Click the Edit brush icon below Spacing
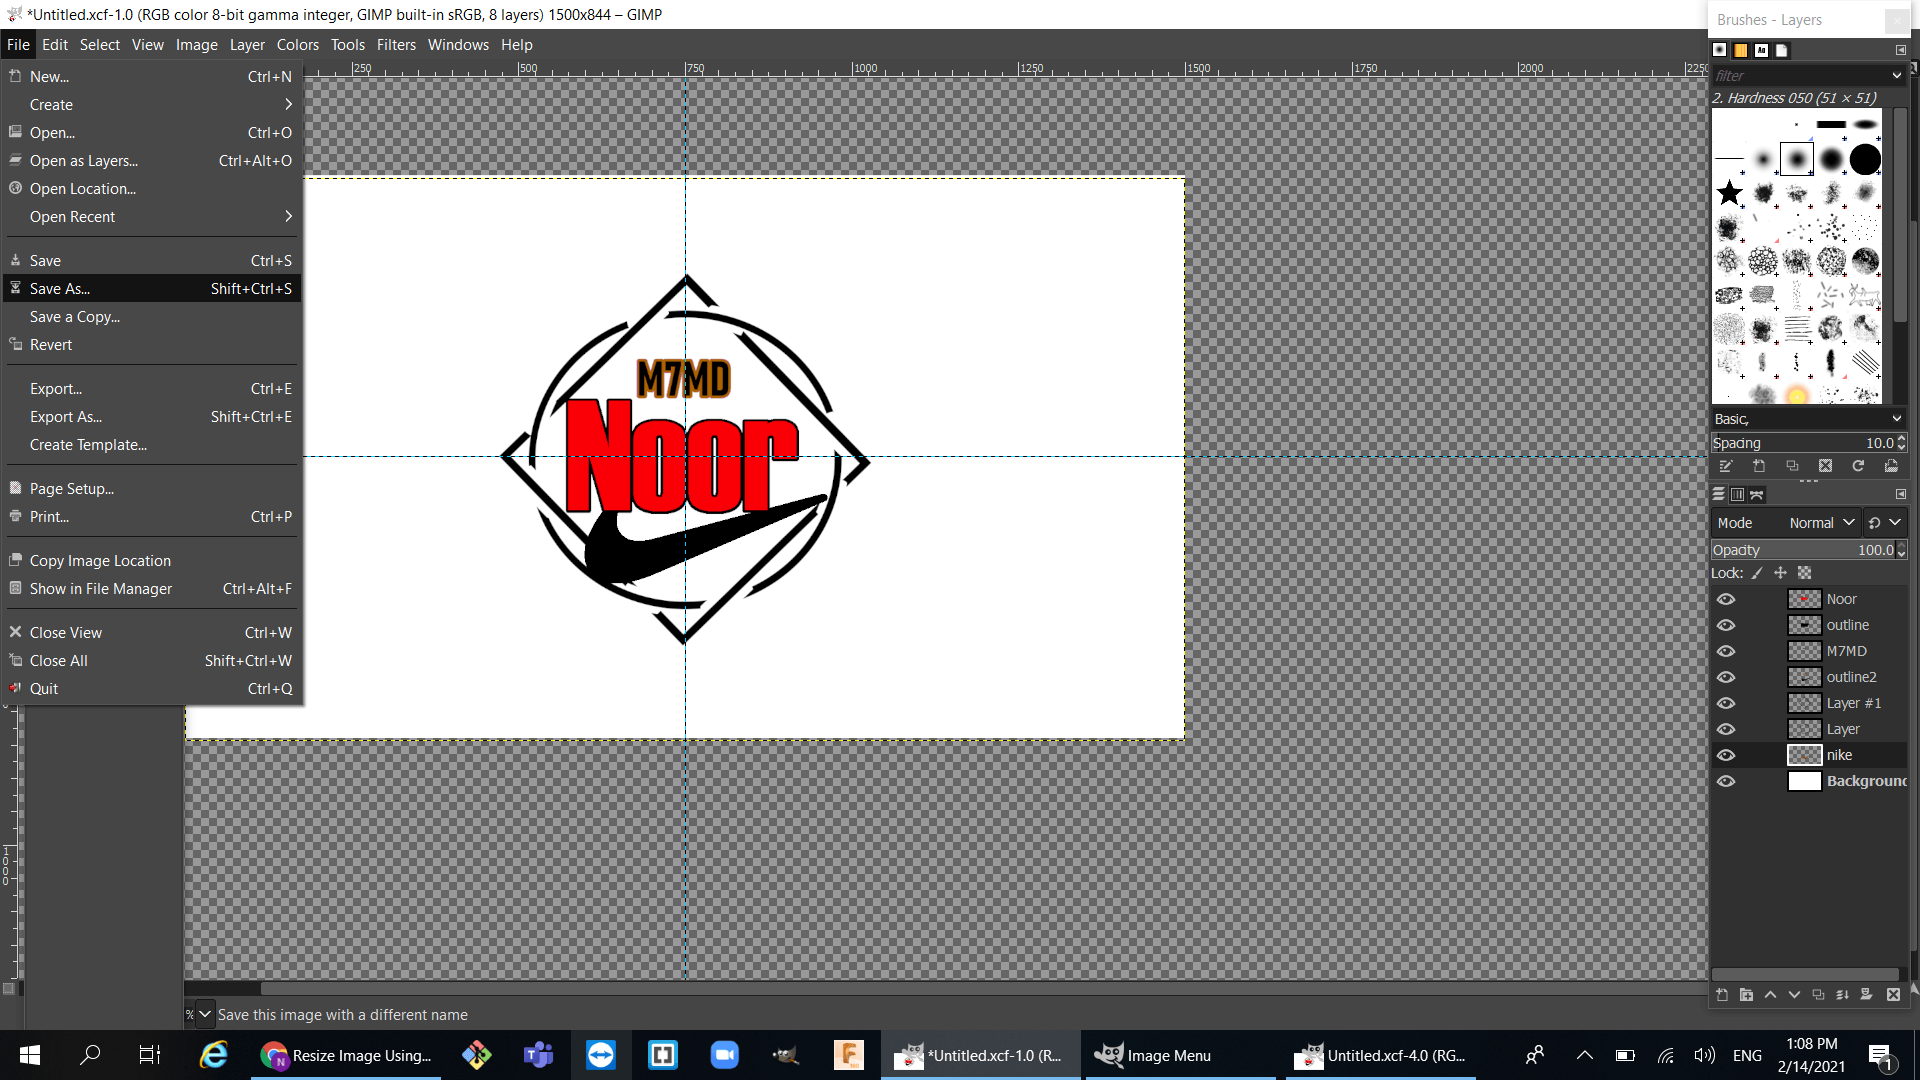Viewport: 1920px width, 1080px height. coord(1725,466)
